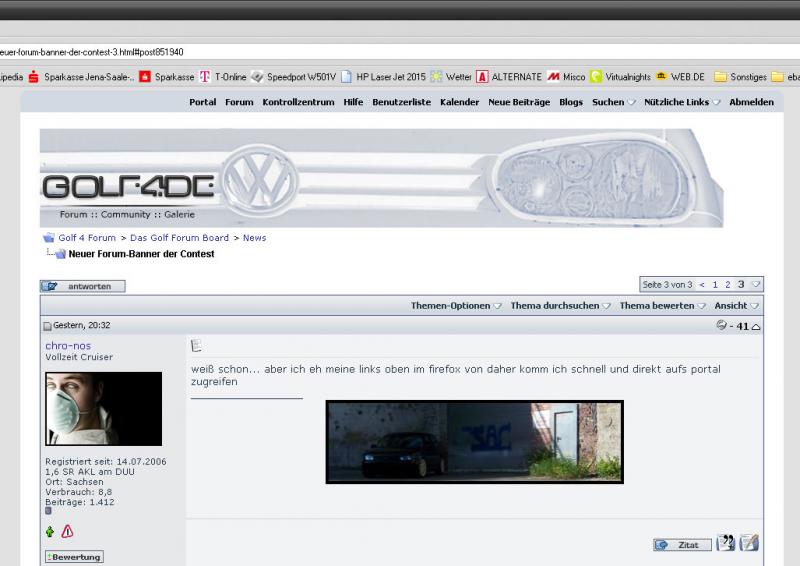Click the Golf 4 Forum breadcrumb home icon

point(48,238)
